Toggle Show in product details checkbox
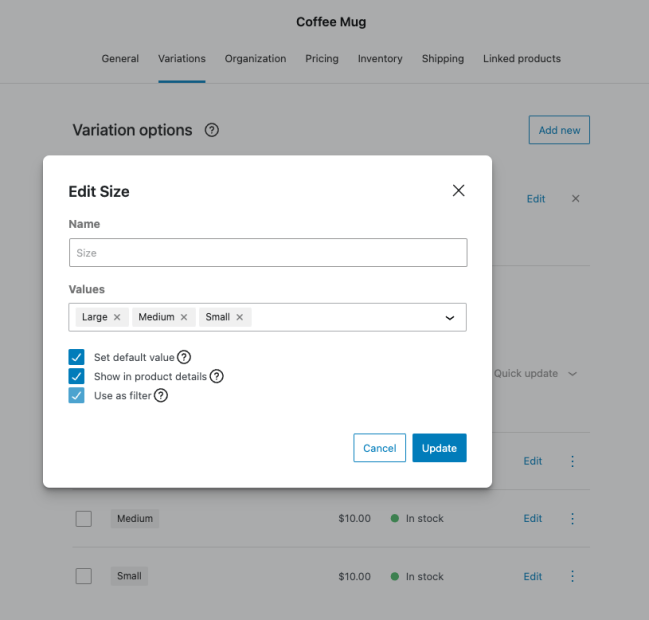Viewport: 649px width, 620px height. pos(76,377)
